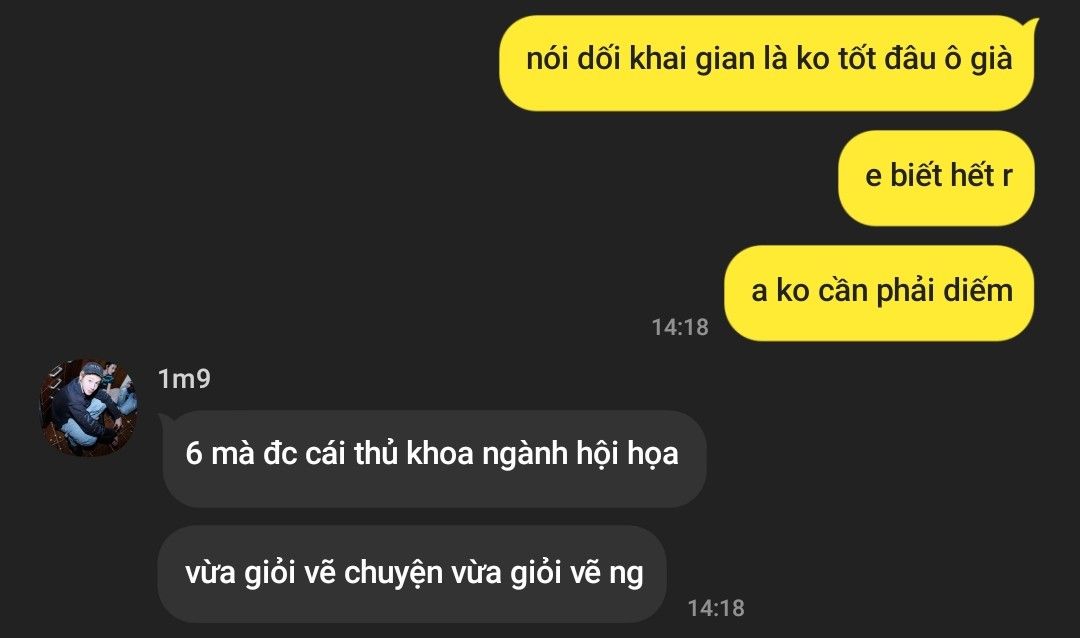The image size is (1080, 638).
Task: Open the 1m9 sender profile picture
Action: coord(89,407)
